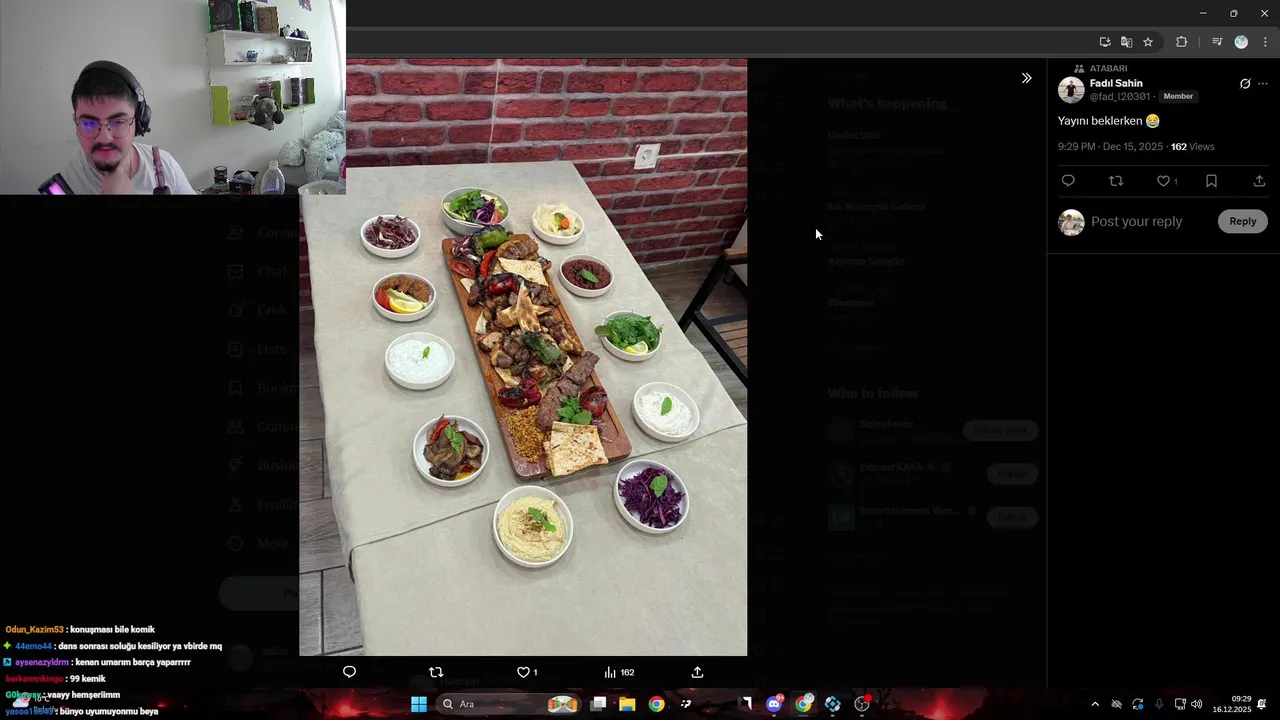Click the enlarged food platter photo
This screenshot has height=720, width=1280.
(523, 357)
